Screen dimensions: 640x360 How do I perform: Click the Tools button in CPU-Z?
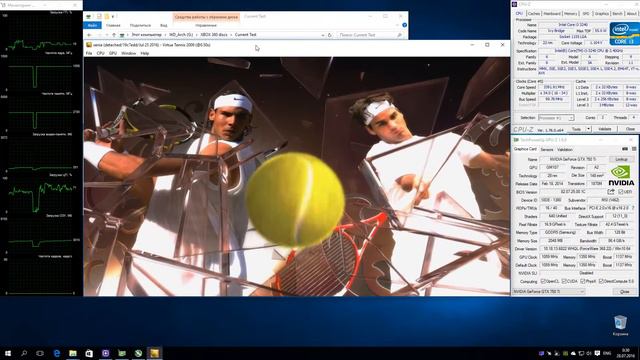[x=576, y=129]
